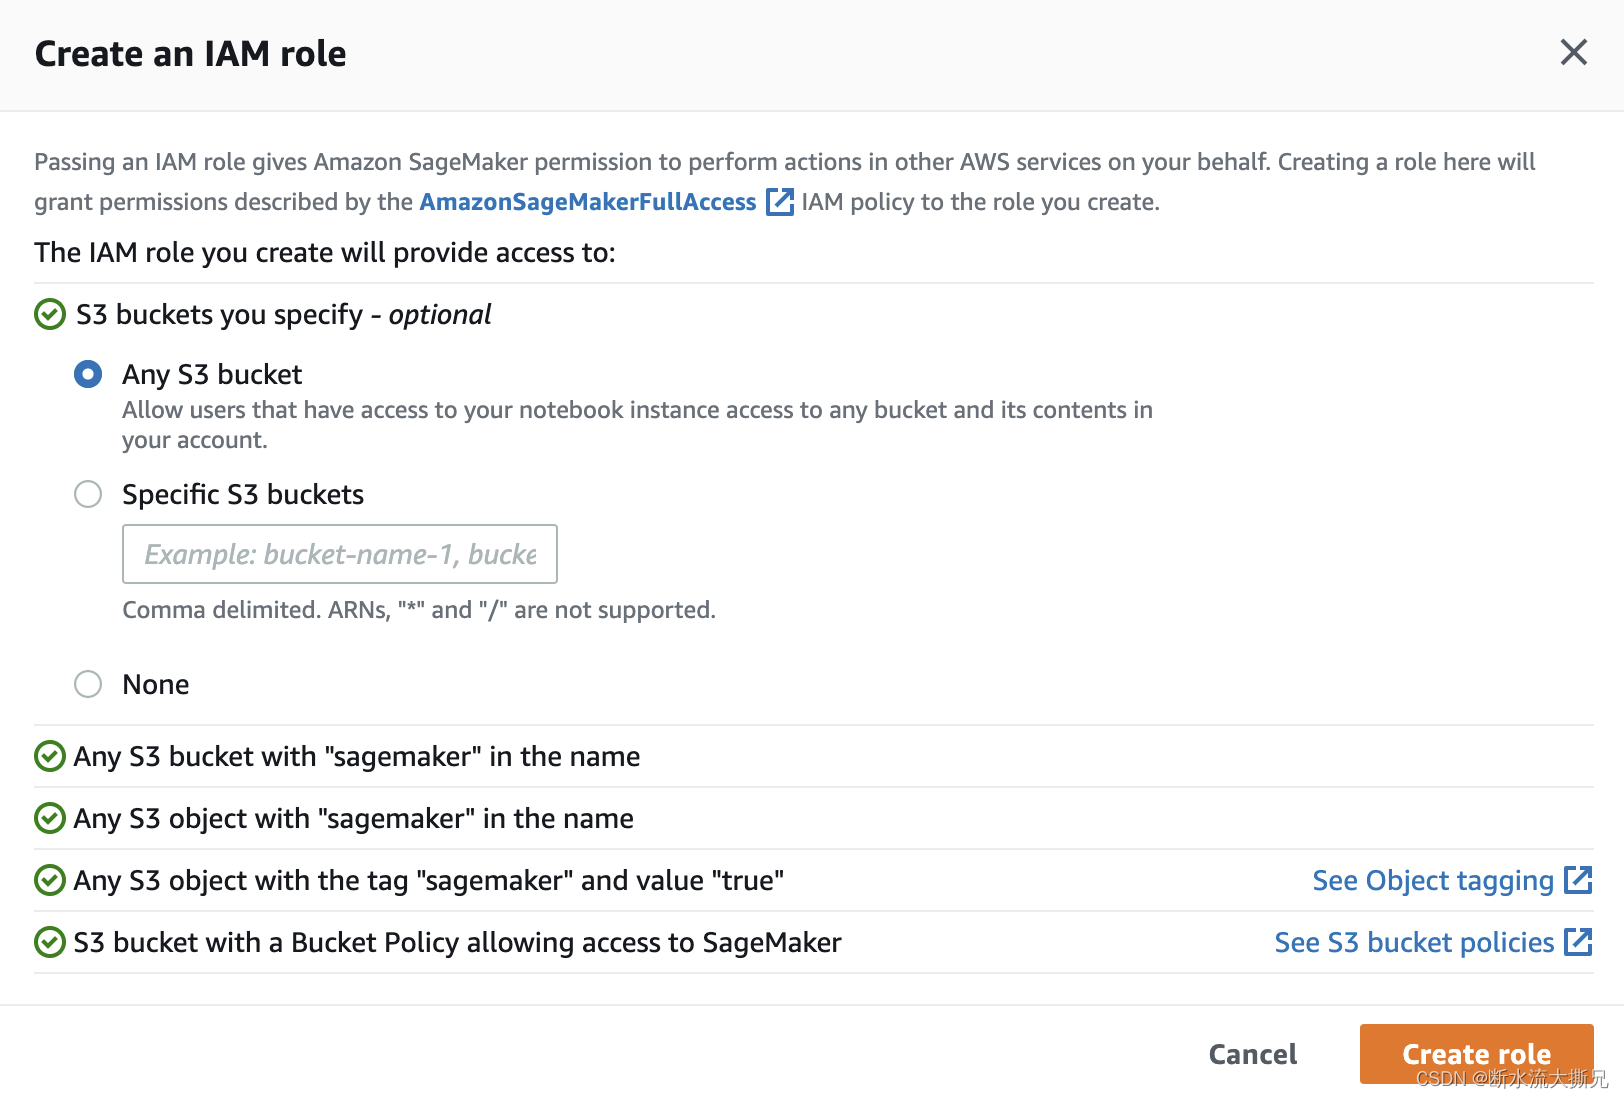
Task: Click 'Any S3 bucket with "sagemaker" in the name' text
Action: [x=357, y=757]
